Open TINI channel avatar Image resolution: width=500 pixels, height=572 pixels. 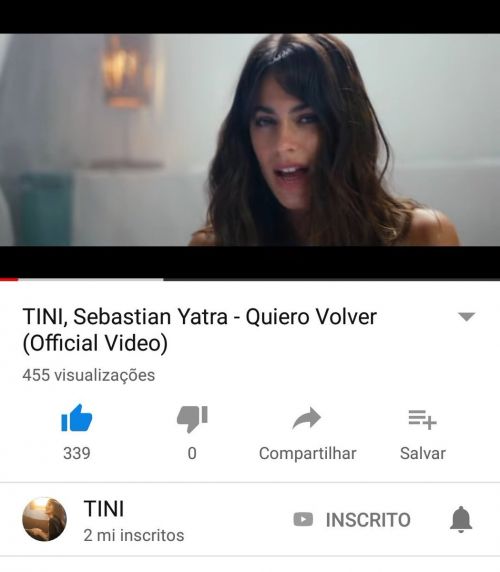[x=44, y=519]
